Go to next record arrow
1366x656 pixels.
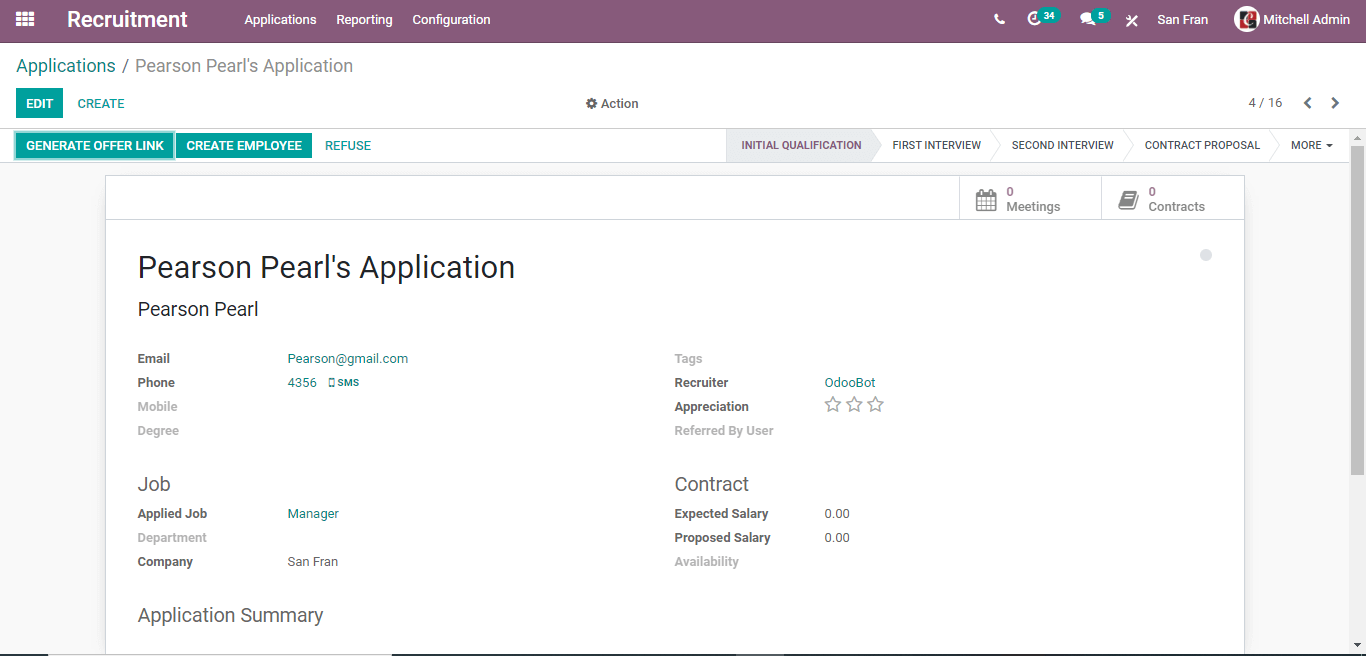(x=1335, y=103)
